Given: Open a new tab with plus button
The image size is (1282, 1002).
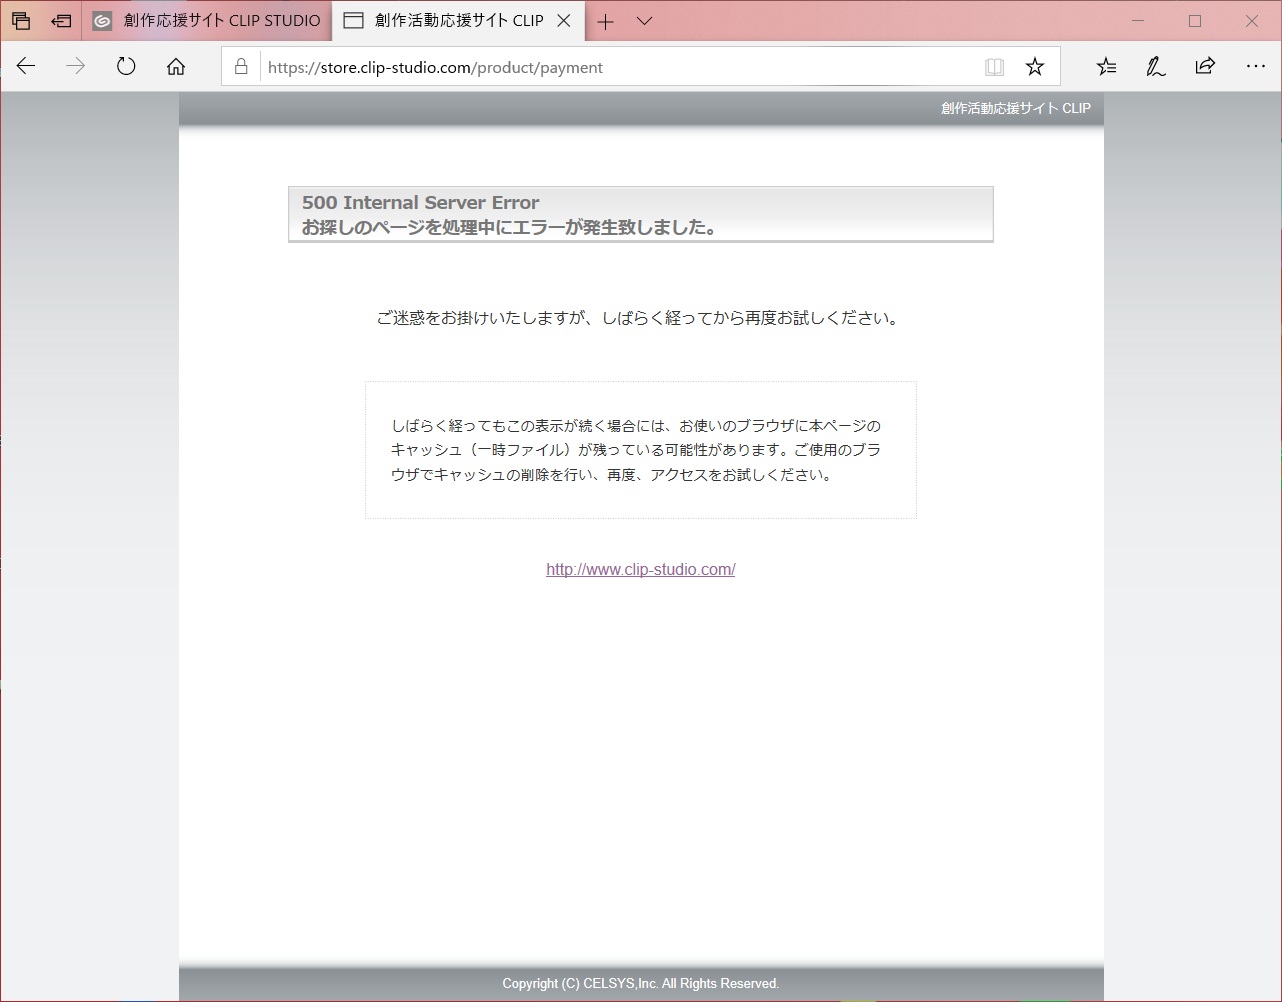Looking at the screenshot, I should coord(605,21).
